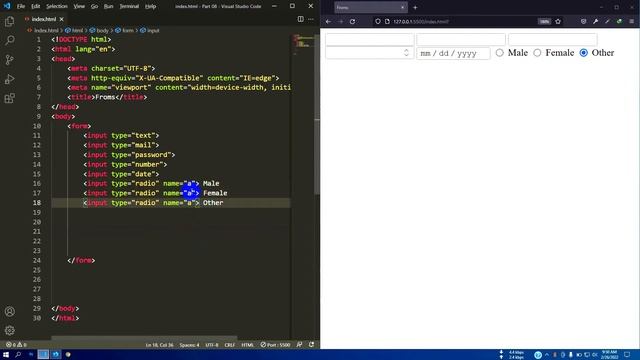
Task: Expand the index.html breadcrumb dropdown
Action: [43, 30]
